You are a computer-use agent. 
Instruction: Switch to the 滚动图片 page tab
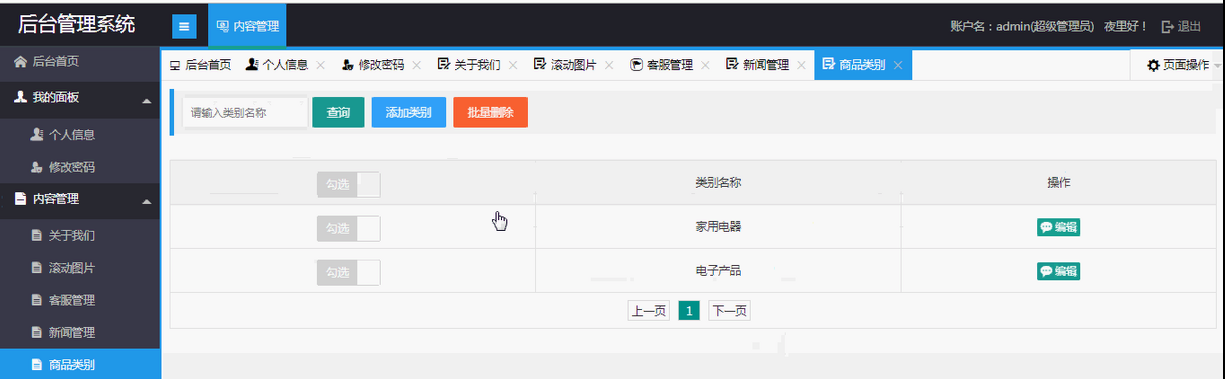(x=565, y=65)
